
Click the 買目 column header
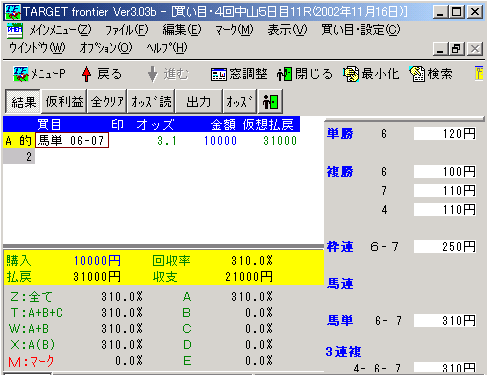pyautogui.click(x=49, y=125)
